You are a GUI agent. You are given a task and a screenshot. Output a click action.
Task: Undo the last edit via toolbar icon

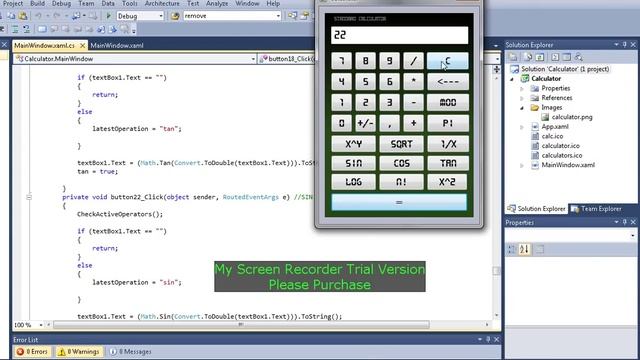coord(38,16)
